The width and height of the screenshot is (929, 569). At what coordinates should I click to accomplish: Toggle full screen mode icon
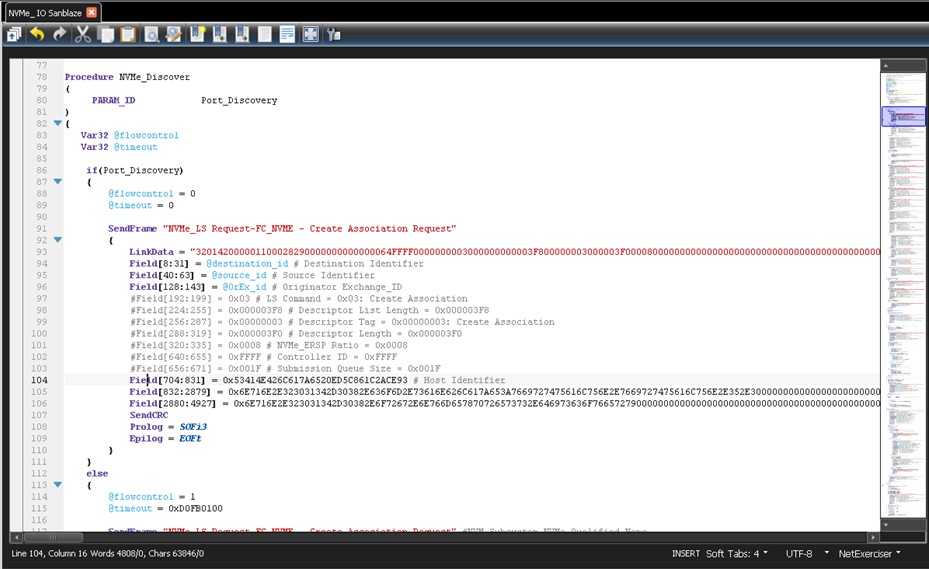(x=310, y=34)
